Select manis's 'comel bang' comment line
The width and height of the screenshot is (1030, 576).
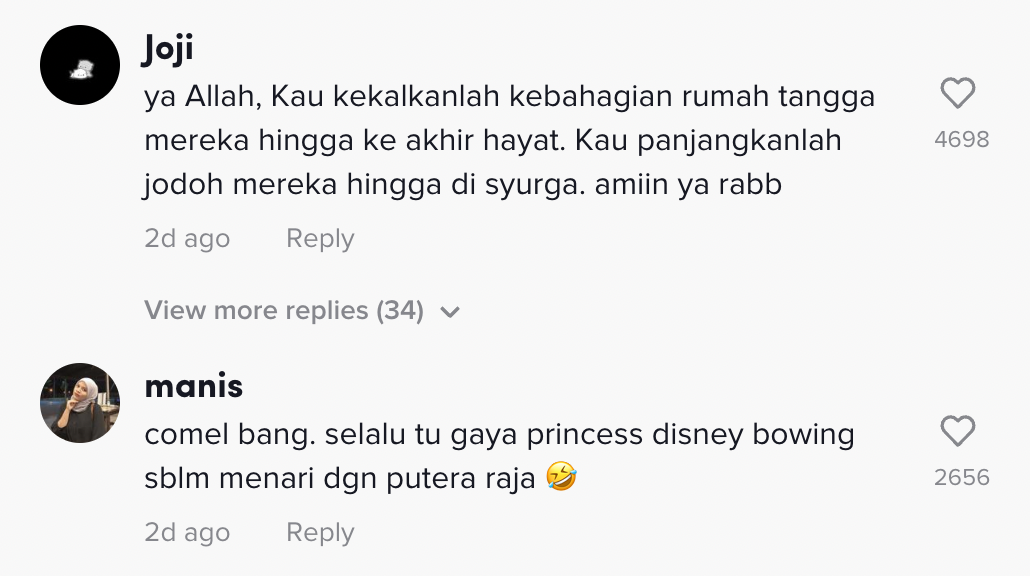tap(499, 435)
